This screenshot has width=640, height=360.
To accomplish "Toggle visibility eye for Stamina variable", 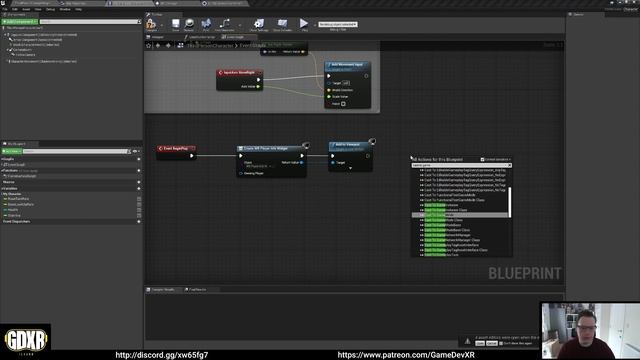I will tap(139, 216).
